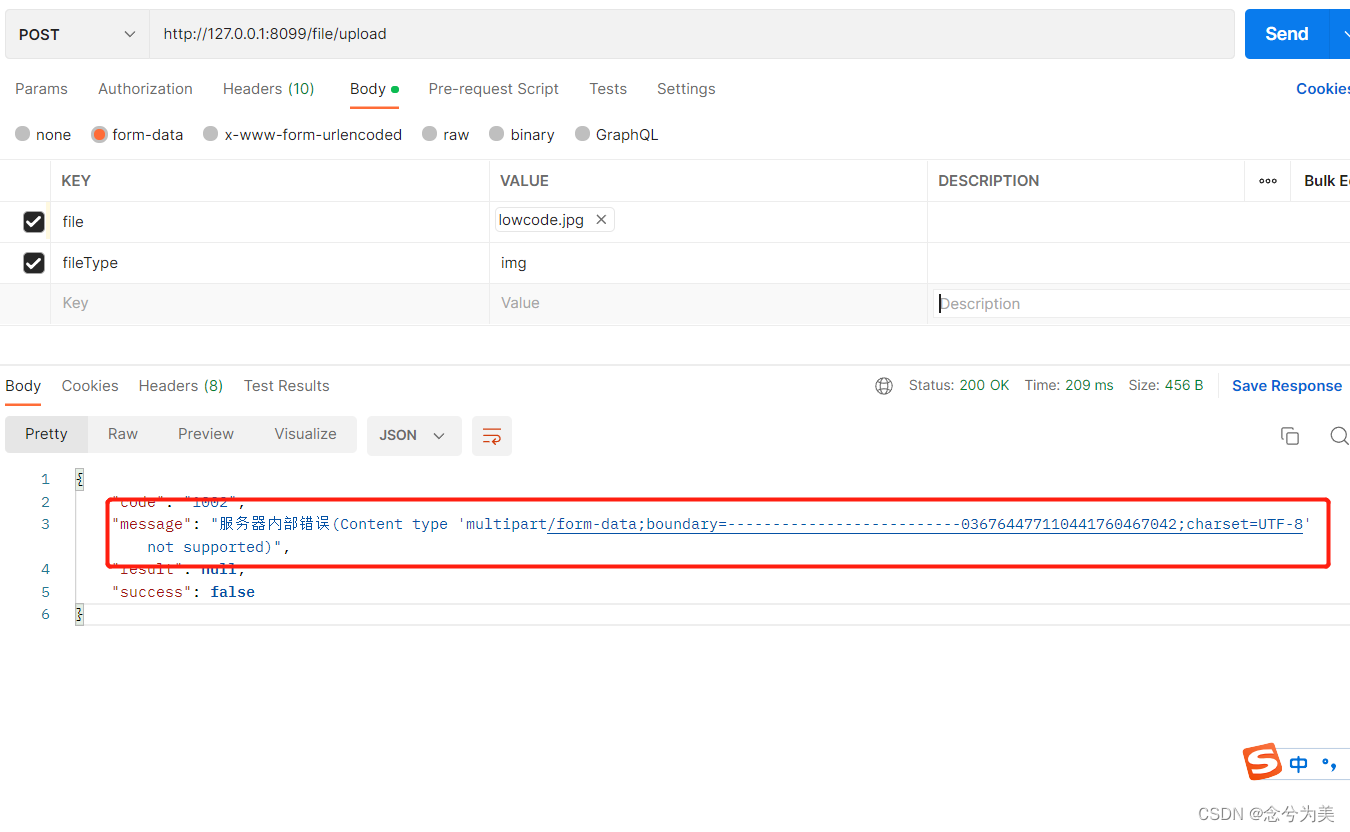
Task: Uncheck the fileType parameter row
Action: pos(33,262)
